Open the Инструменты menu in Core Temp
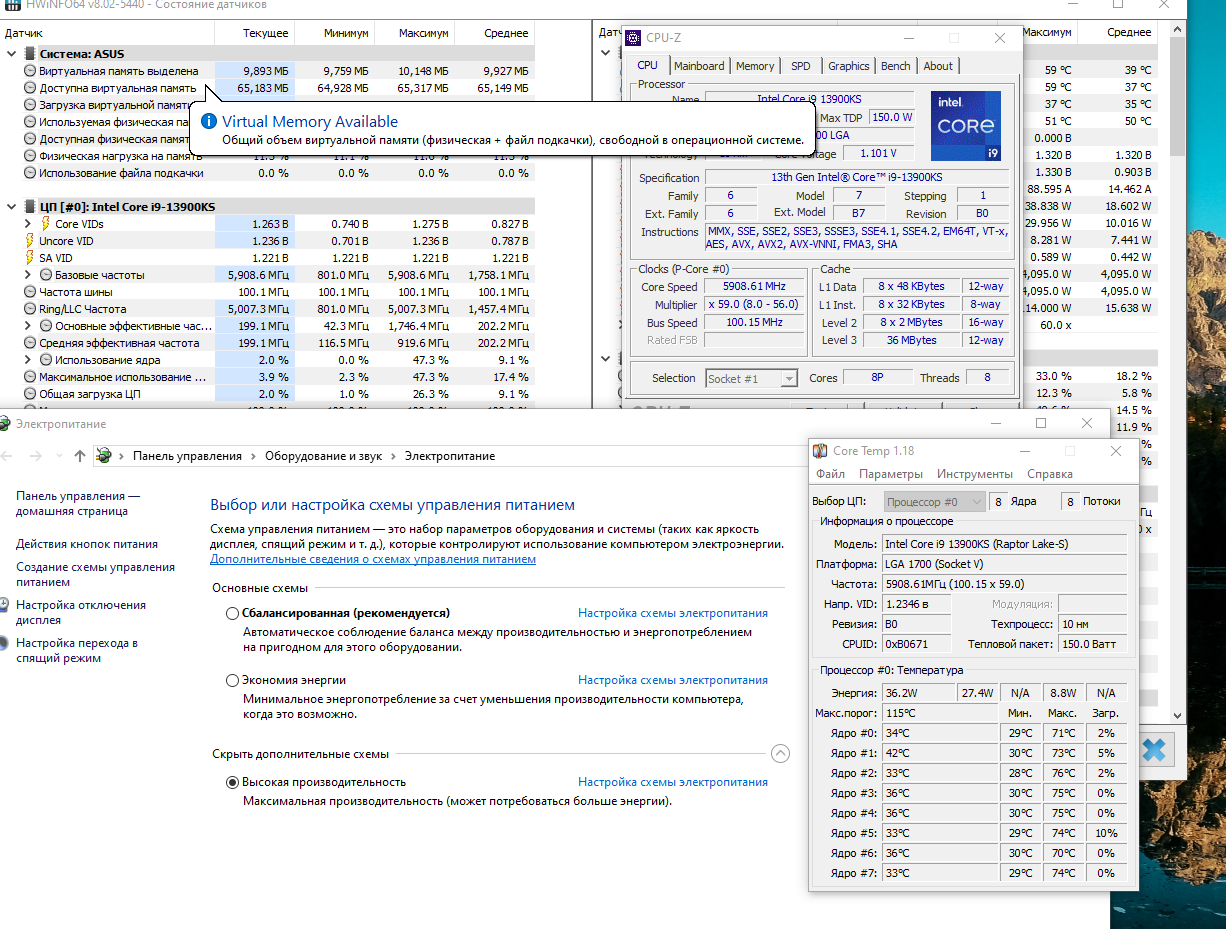The image size is (1226, 929). (x=975, y=474)
